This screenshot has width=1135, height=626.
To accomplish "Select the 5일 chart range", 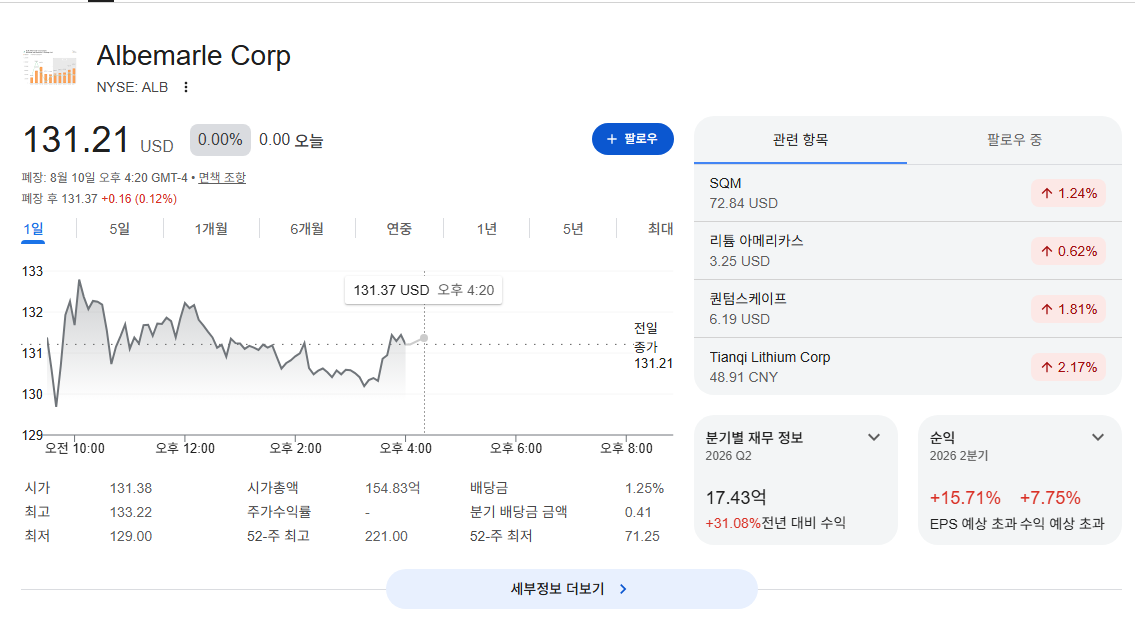I will 119,229.
